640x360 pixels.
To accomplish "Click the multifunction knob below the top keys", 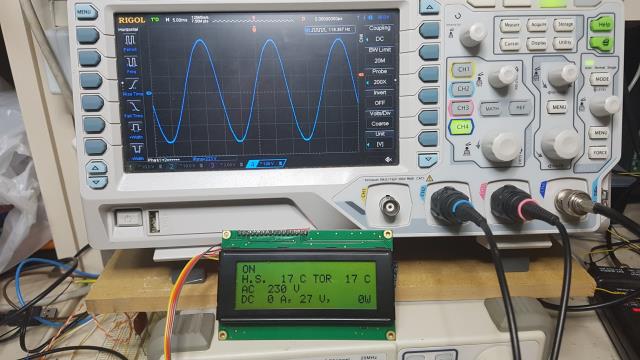I will coord(472,34).
